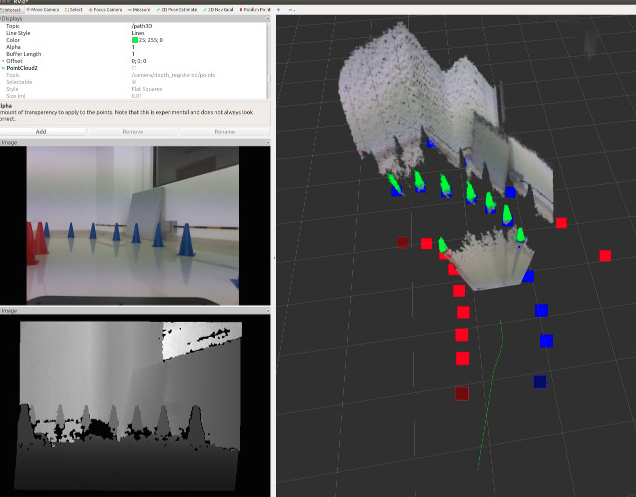The height and width of the screenshot is (497, 636).
Task: Click the splitter handle beside the 3D view
Action: 273,258
